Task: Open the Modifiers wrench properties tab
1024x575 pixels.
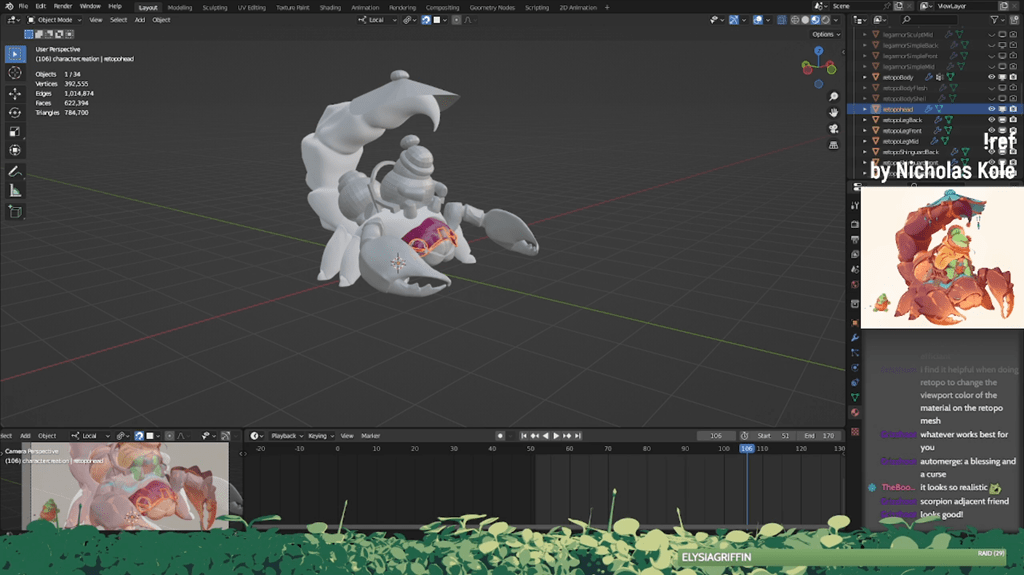Action: click(x=855, y=338)
